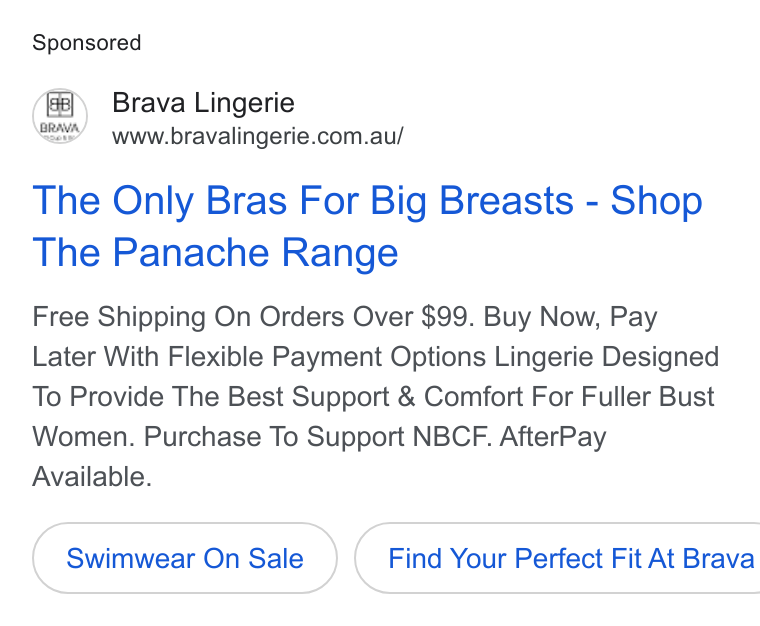Image resolution: width=760 pixels, height=626 pixels.
Task: Visit the www.bravalingerie.com.au URL
Action: pyautogui.click(x=257, y=136)
